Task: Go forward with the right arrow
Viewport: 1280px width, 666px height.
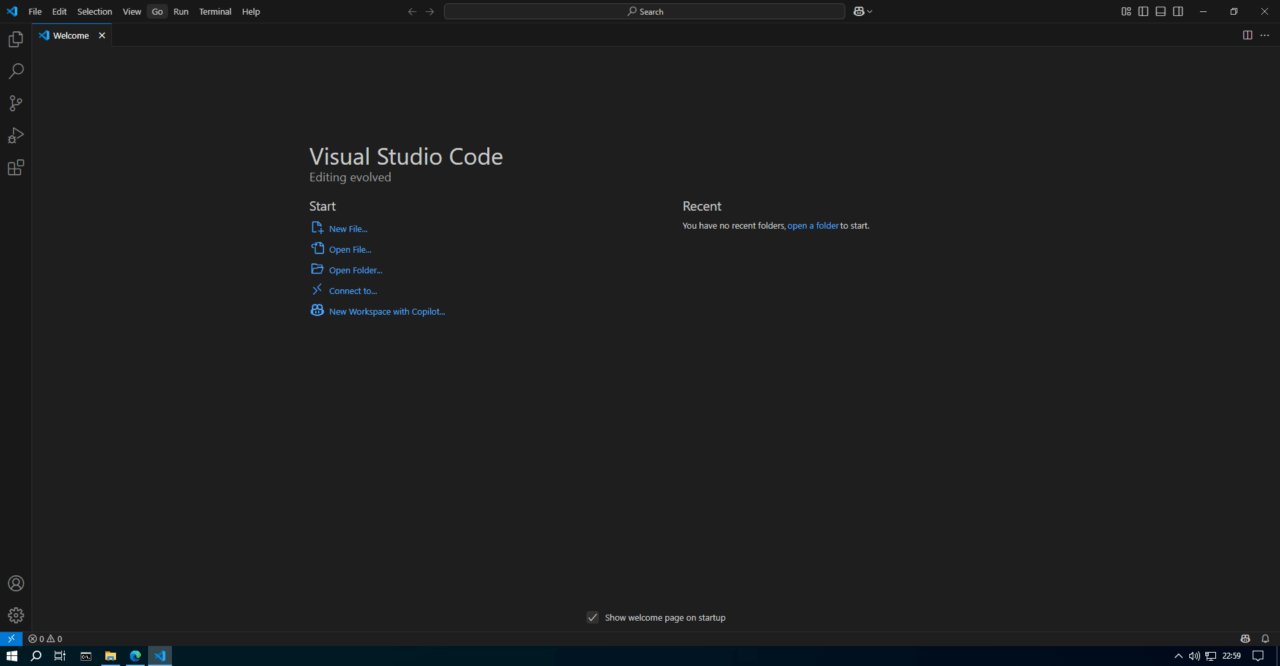Action: coord(430,11)
